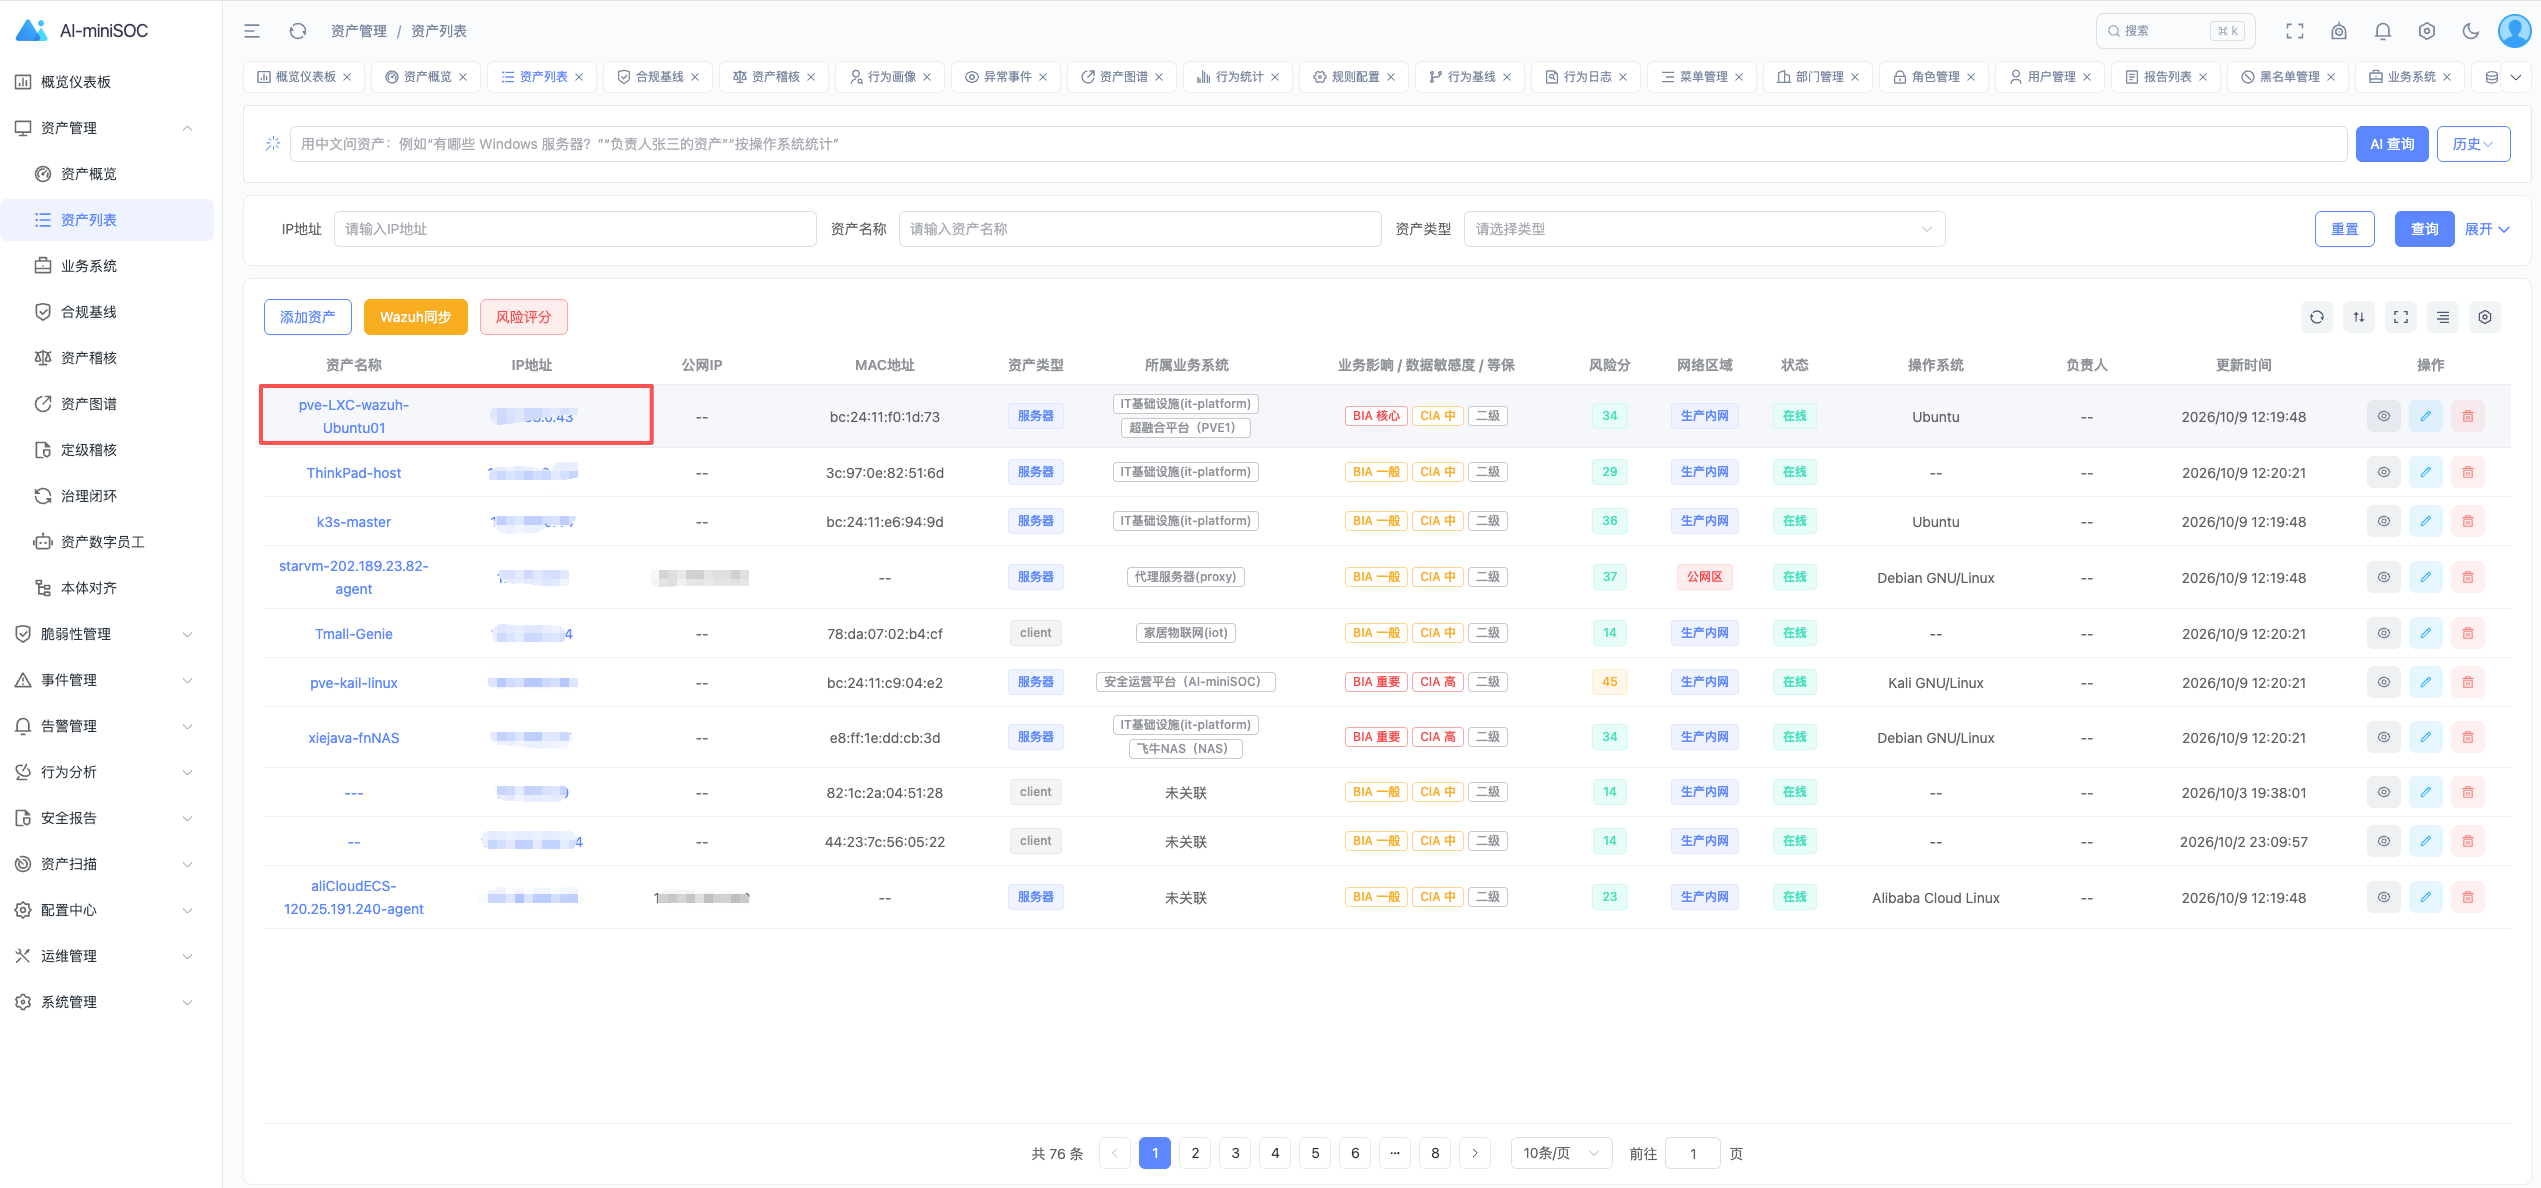Click the page refresh icon beside breadcrumb

(298, 31)
